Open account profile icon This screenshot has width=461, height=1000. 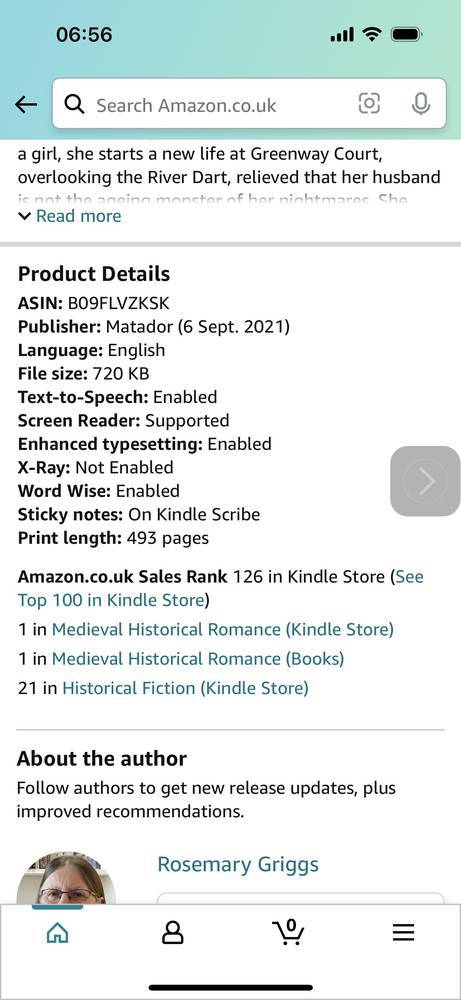pos(172,933)
